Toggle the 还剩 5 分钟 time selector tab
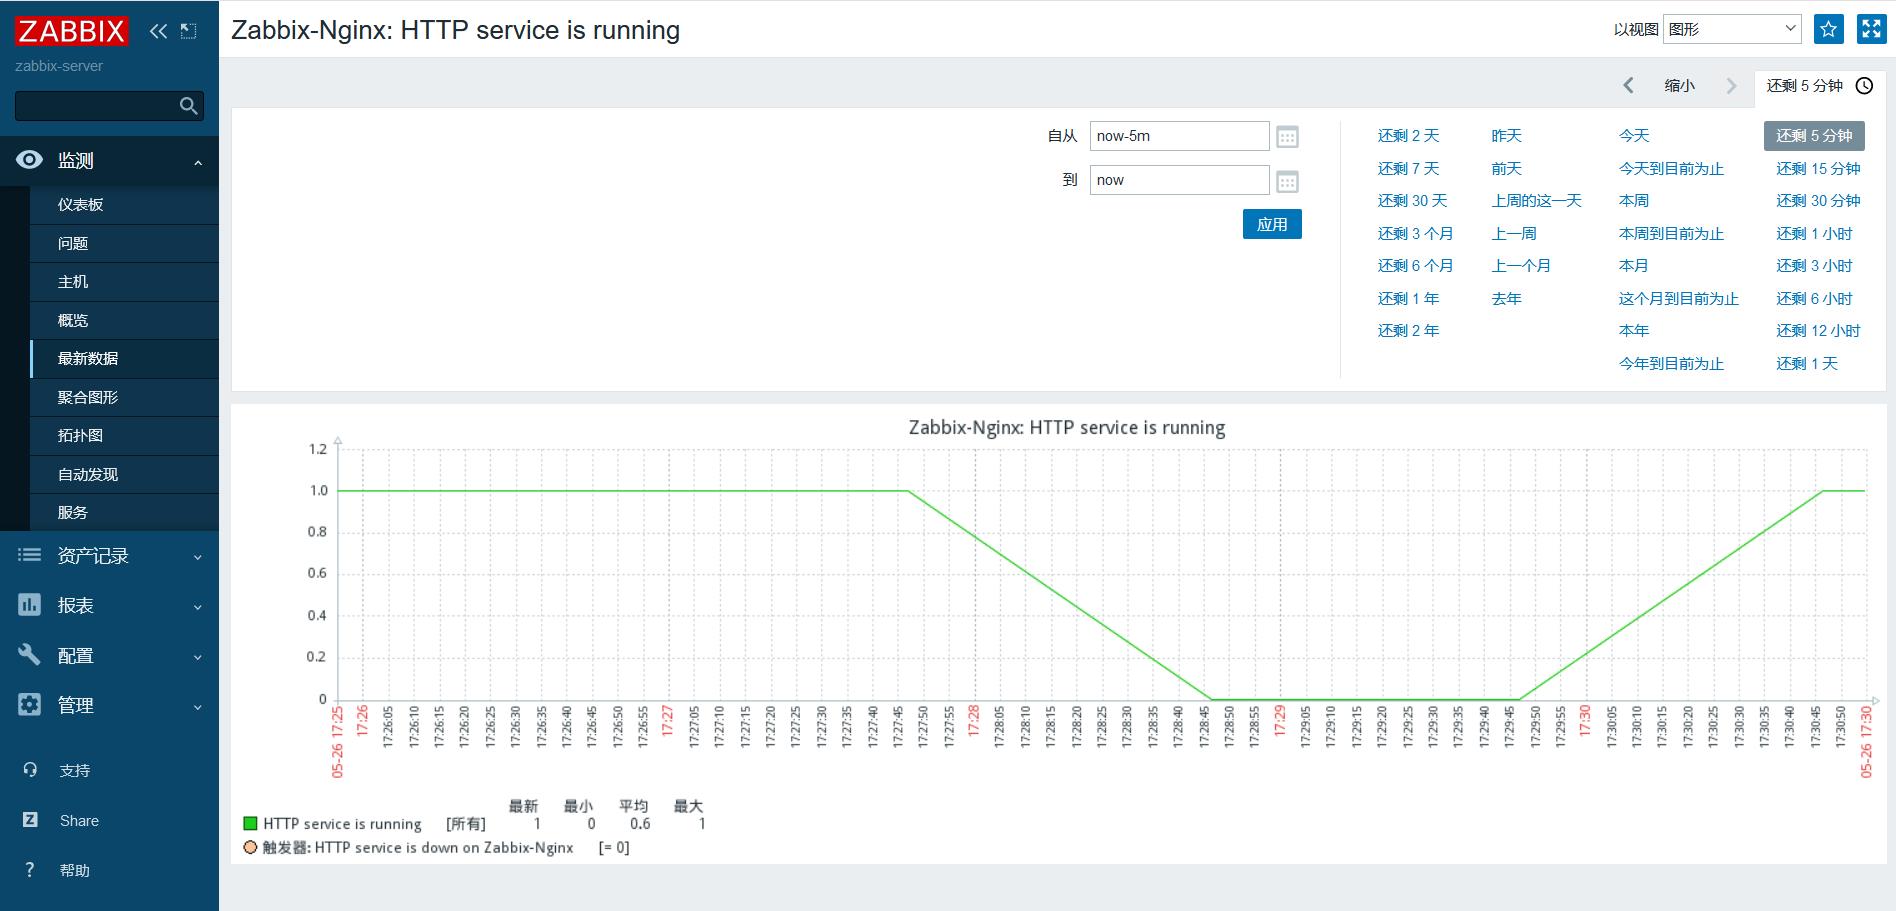This screenshot has height=911, width=1896. point(1819,86)
